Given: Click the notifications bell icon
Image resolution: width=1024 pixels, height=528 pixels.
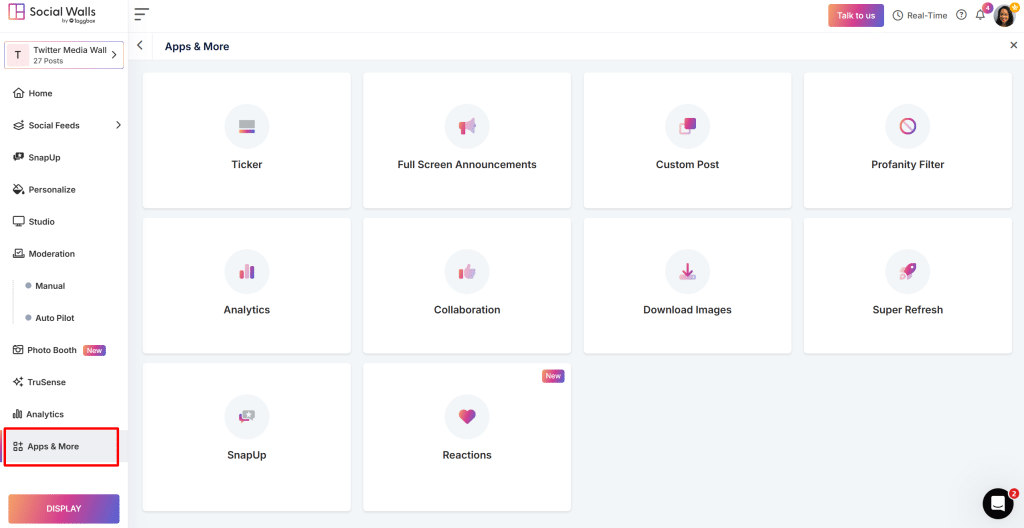Looking at the screenshot, I should pyautogui.click(x=980, y=15).
